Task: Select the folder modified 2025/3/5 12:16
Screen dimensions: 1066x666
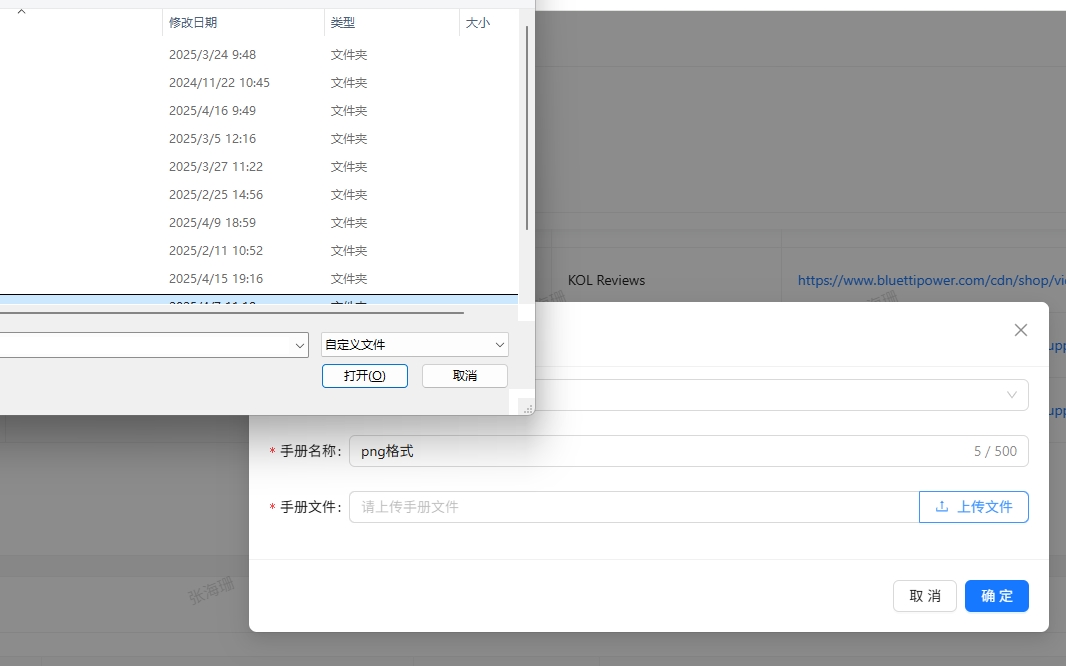Action: 259,138
